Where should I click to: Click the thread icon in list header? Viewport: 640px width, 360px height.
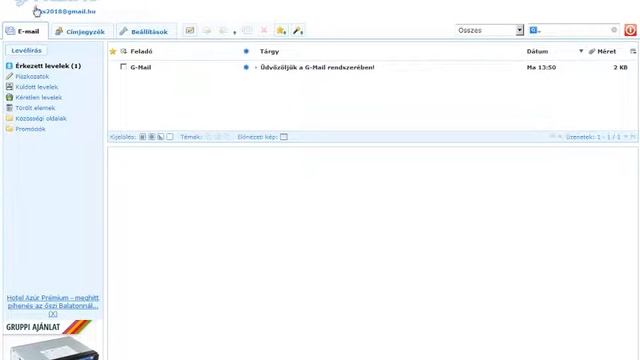coord(124,51)
